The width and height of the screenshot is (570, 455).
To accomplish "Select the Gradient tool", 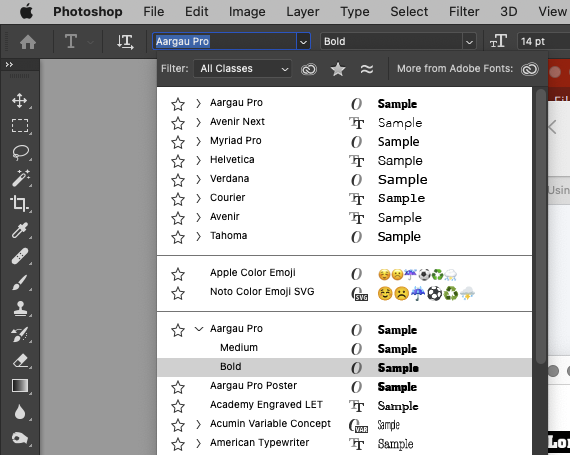I will tap(20, 386).
